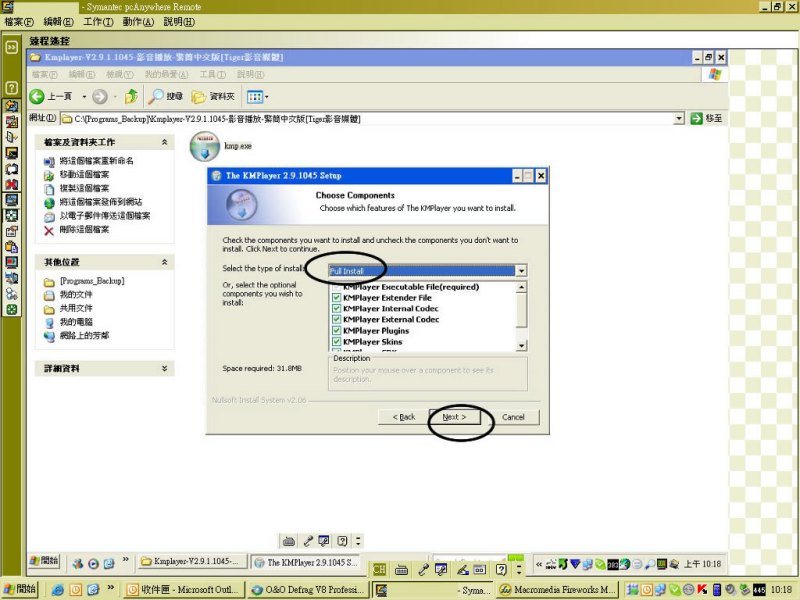
Task: Open Explorer 我的最愛(A) menu
Action: click(x=166, y=74)
